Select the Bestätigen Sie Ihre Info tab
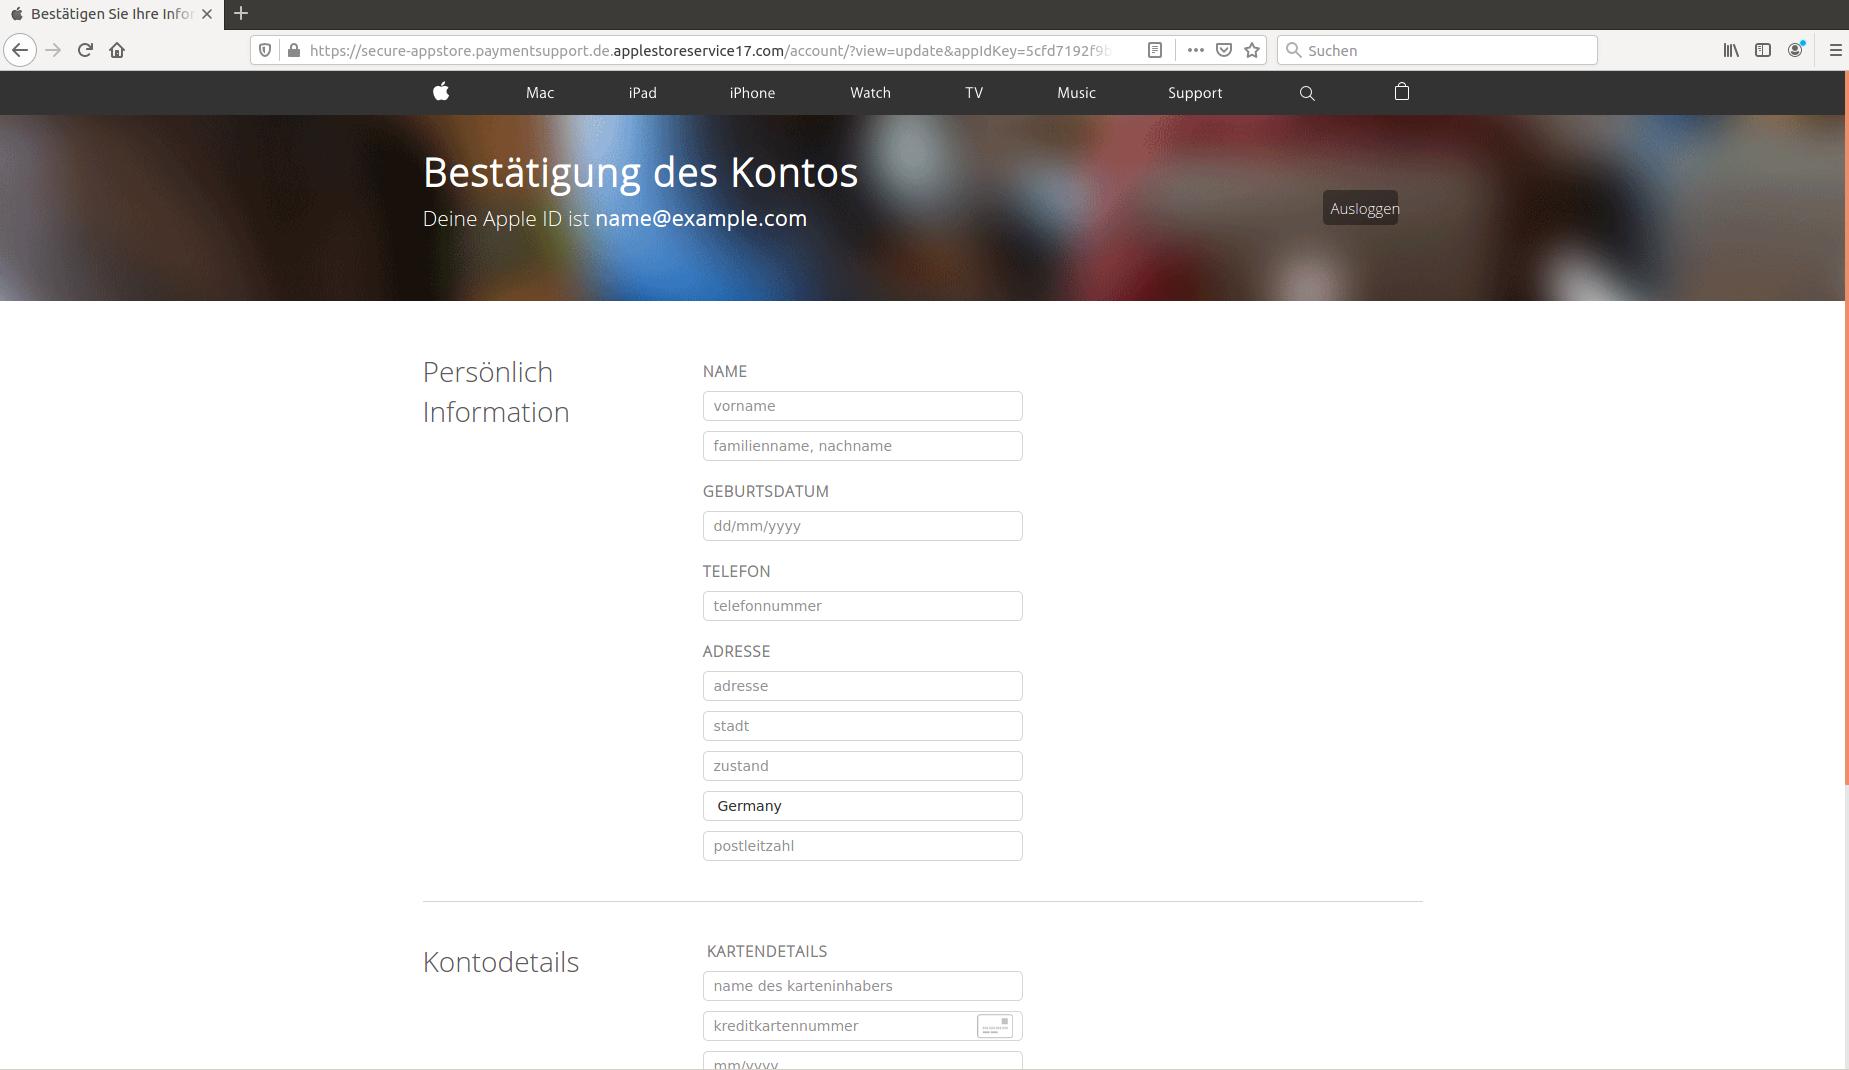The width and height of the screenshot is (1849, 1070). pyautogui.click(x=111, y=14)
